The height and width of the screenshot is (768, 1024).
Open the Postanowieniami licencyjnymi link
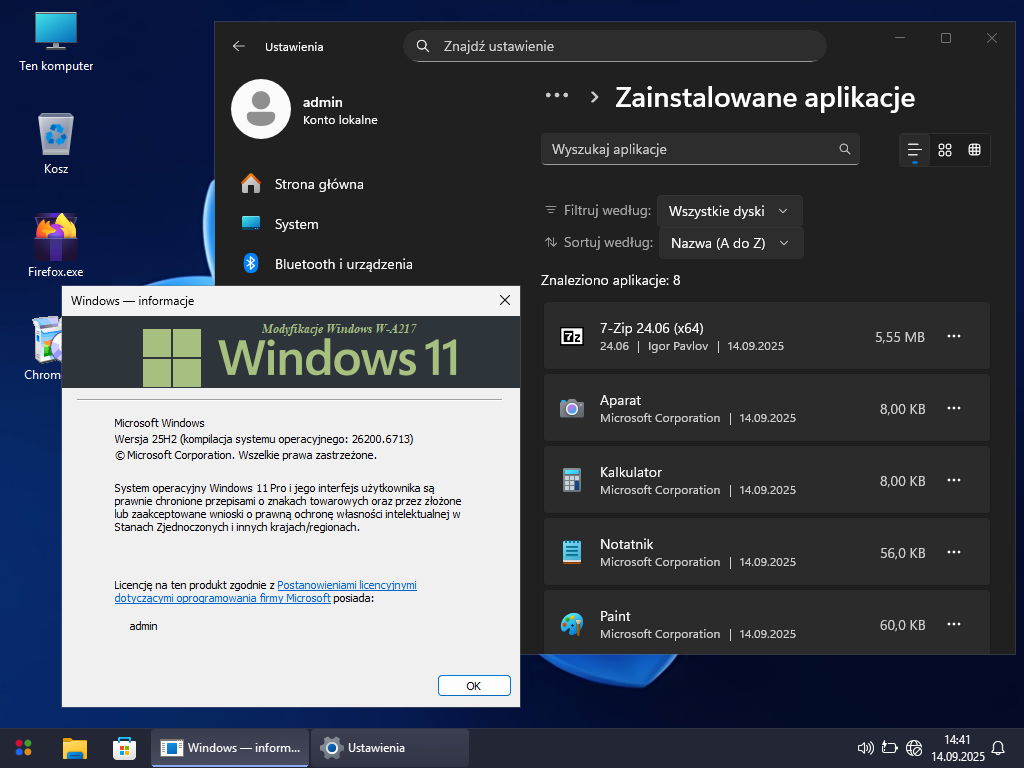(346, 585)
